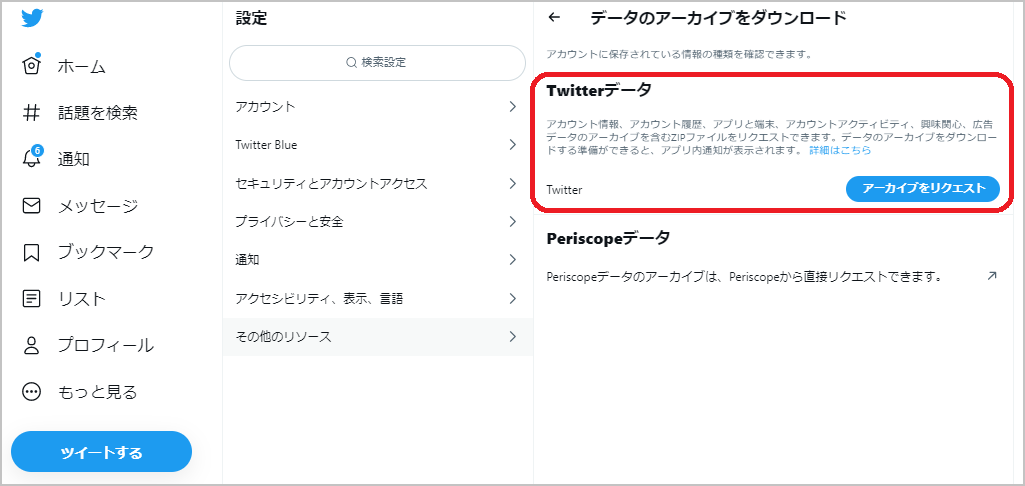Open the ブックマーク bookmark icon

[31, 252]
